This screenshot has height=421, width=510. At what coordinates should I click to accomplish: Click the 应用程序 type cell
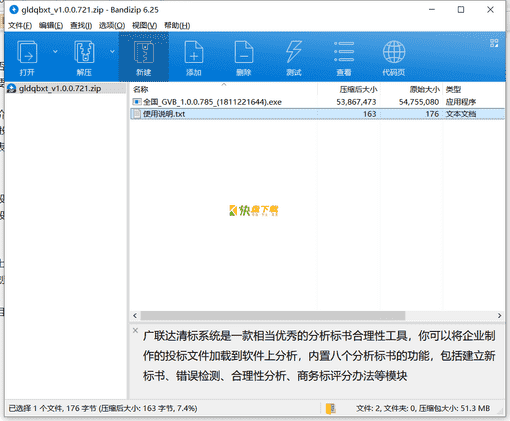coord(461,102)
